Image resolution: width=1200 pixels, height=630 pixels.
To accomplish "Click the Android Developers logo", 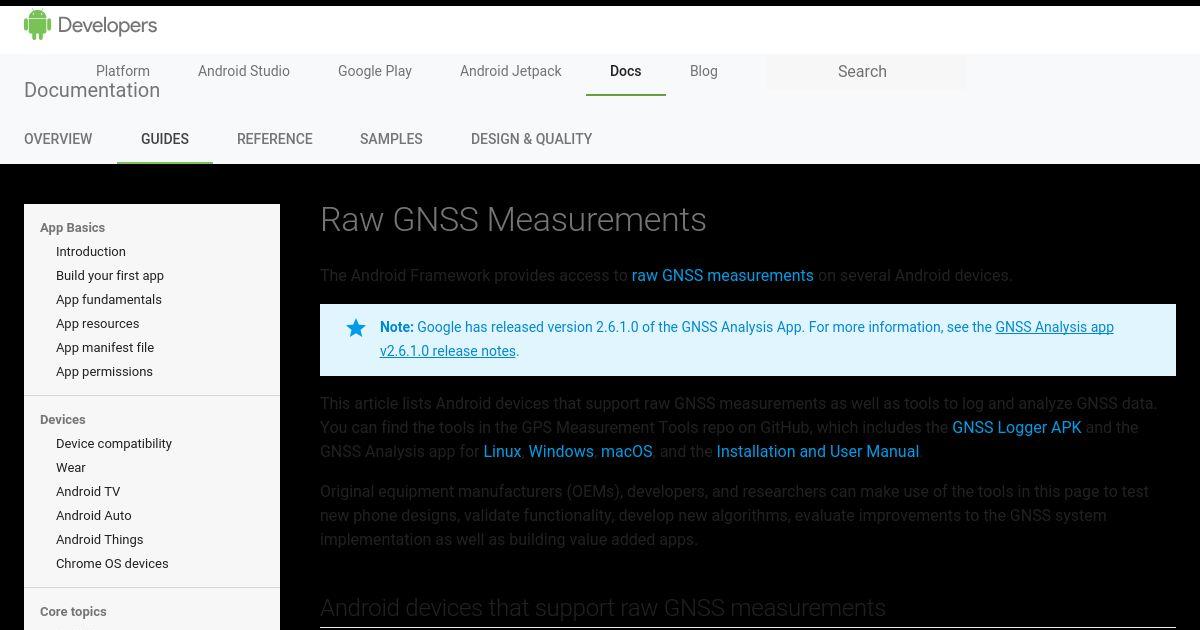I will tap(91, 26).
